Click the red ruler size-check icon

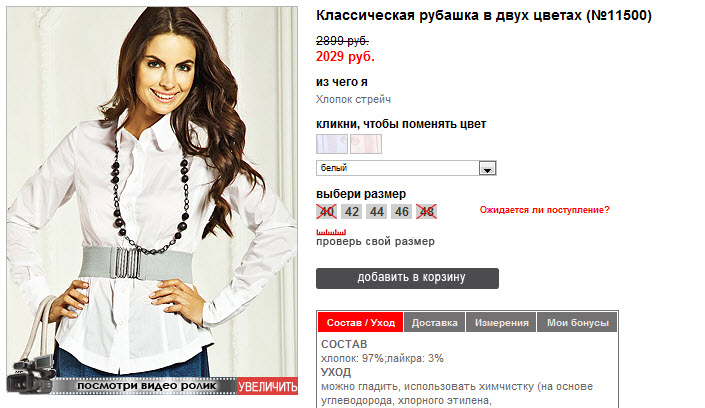pos(331,232)
